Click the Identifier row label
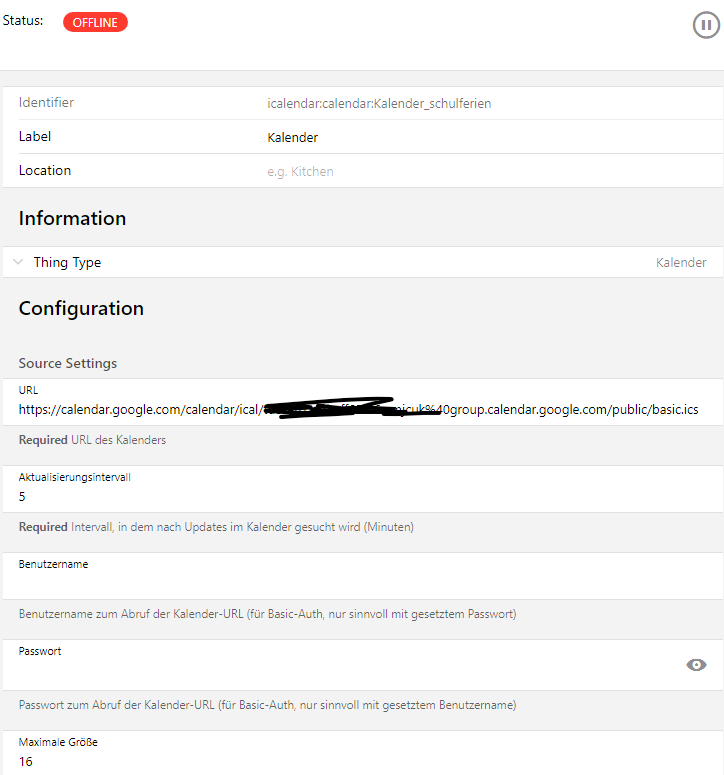 46,102
